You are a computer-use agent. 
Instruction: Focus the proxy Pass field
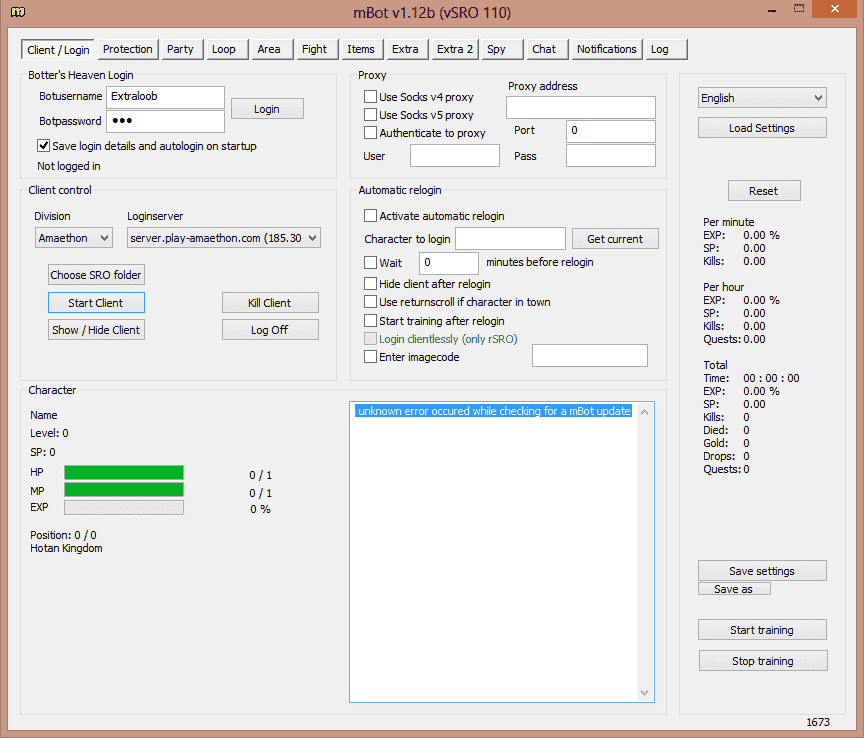click(611, 156)
